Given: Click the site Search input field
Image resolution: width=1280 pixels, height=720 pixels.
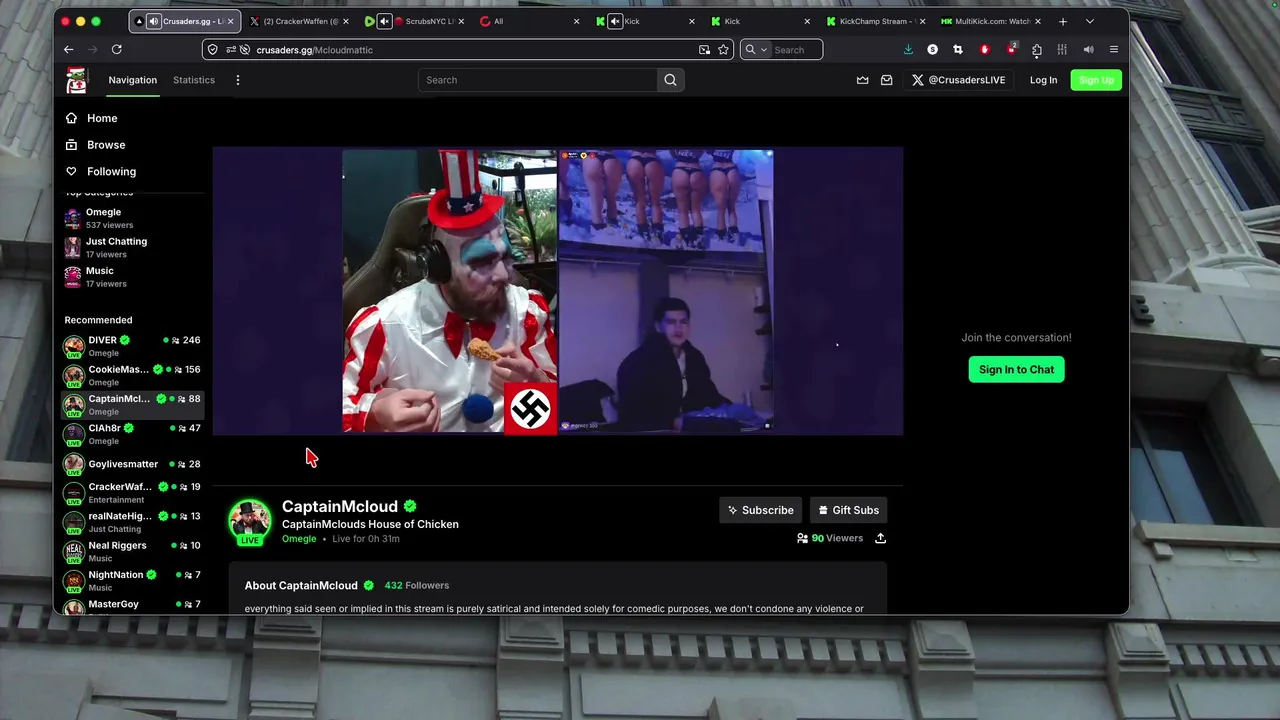Looking at the screenshot, I should (538, 80).
